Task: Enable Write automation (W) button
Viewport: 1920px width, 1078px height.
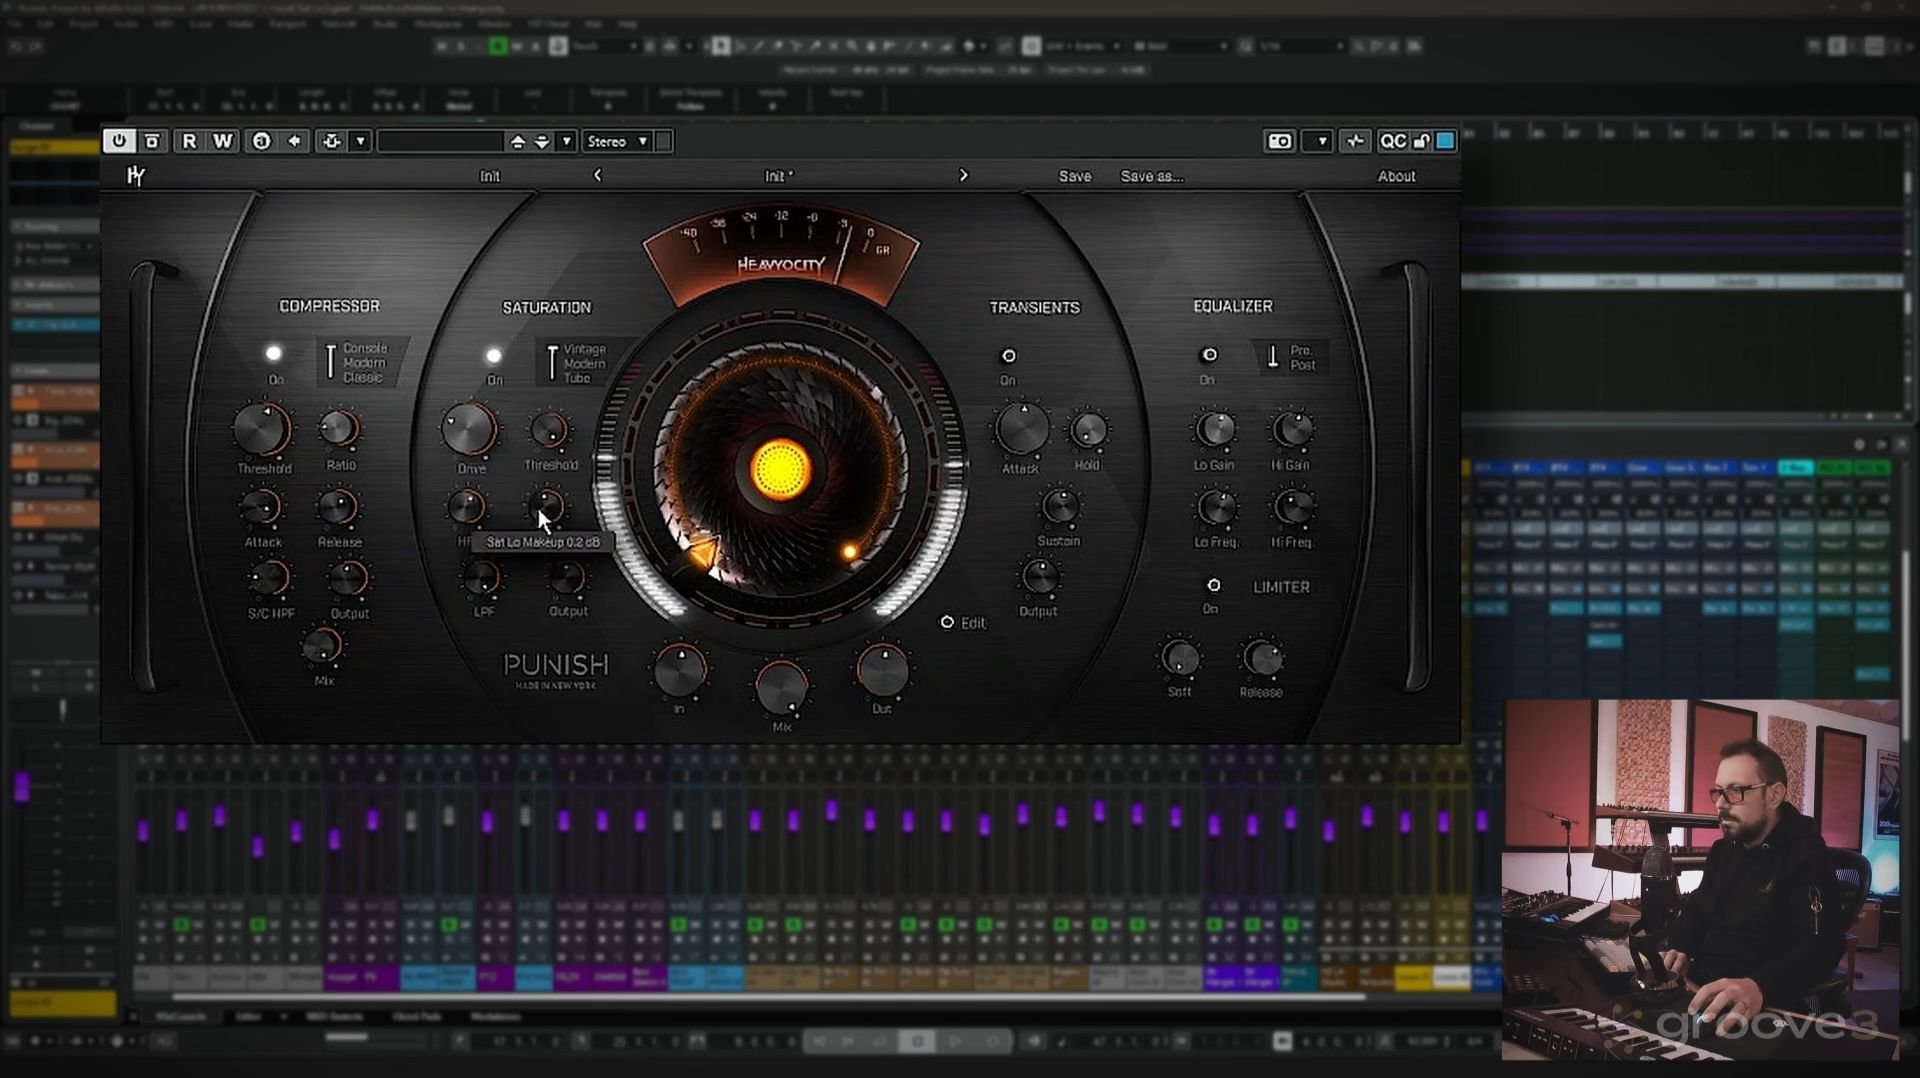Action: [222, 141]
